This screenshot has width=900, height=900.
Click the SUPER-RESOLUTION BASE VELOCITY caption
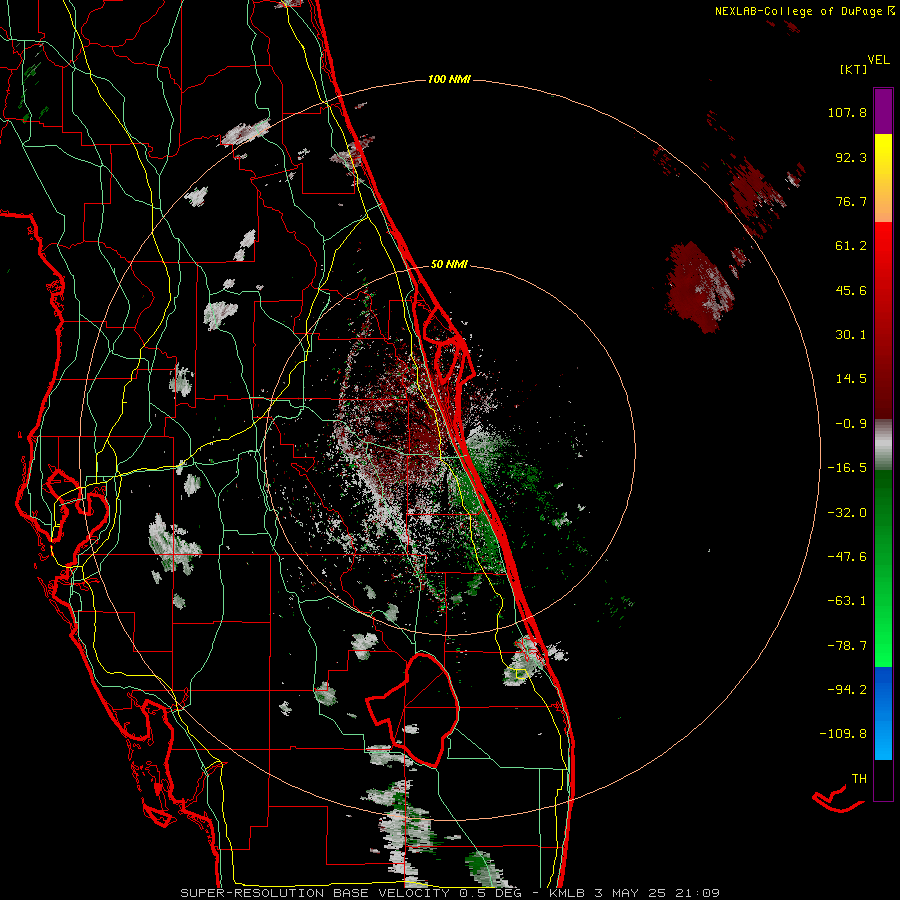coord(449,893)
